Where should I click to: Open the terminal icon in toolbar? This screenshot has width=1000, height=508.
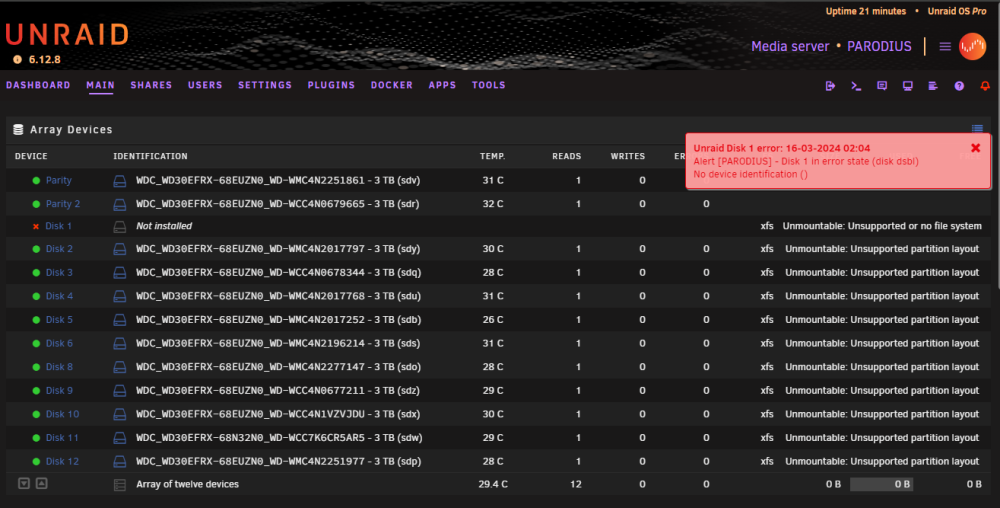(x=856, y=85)
